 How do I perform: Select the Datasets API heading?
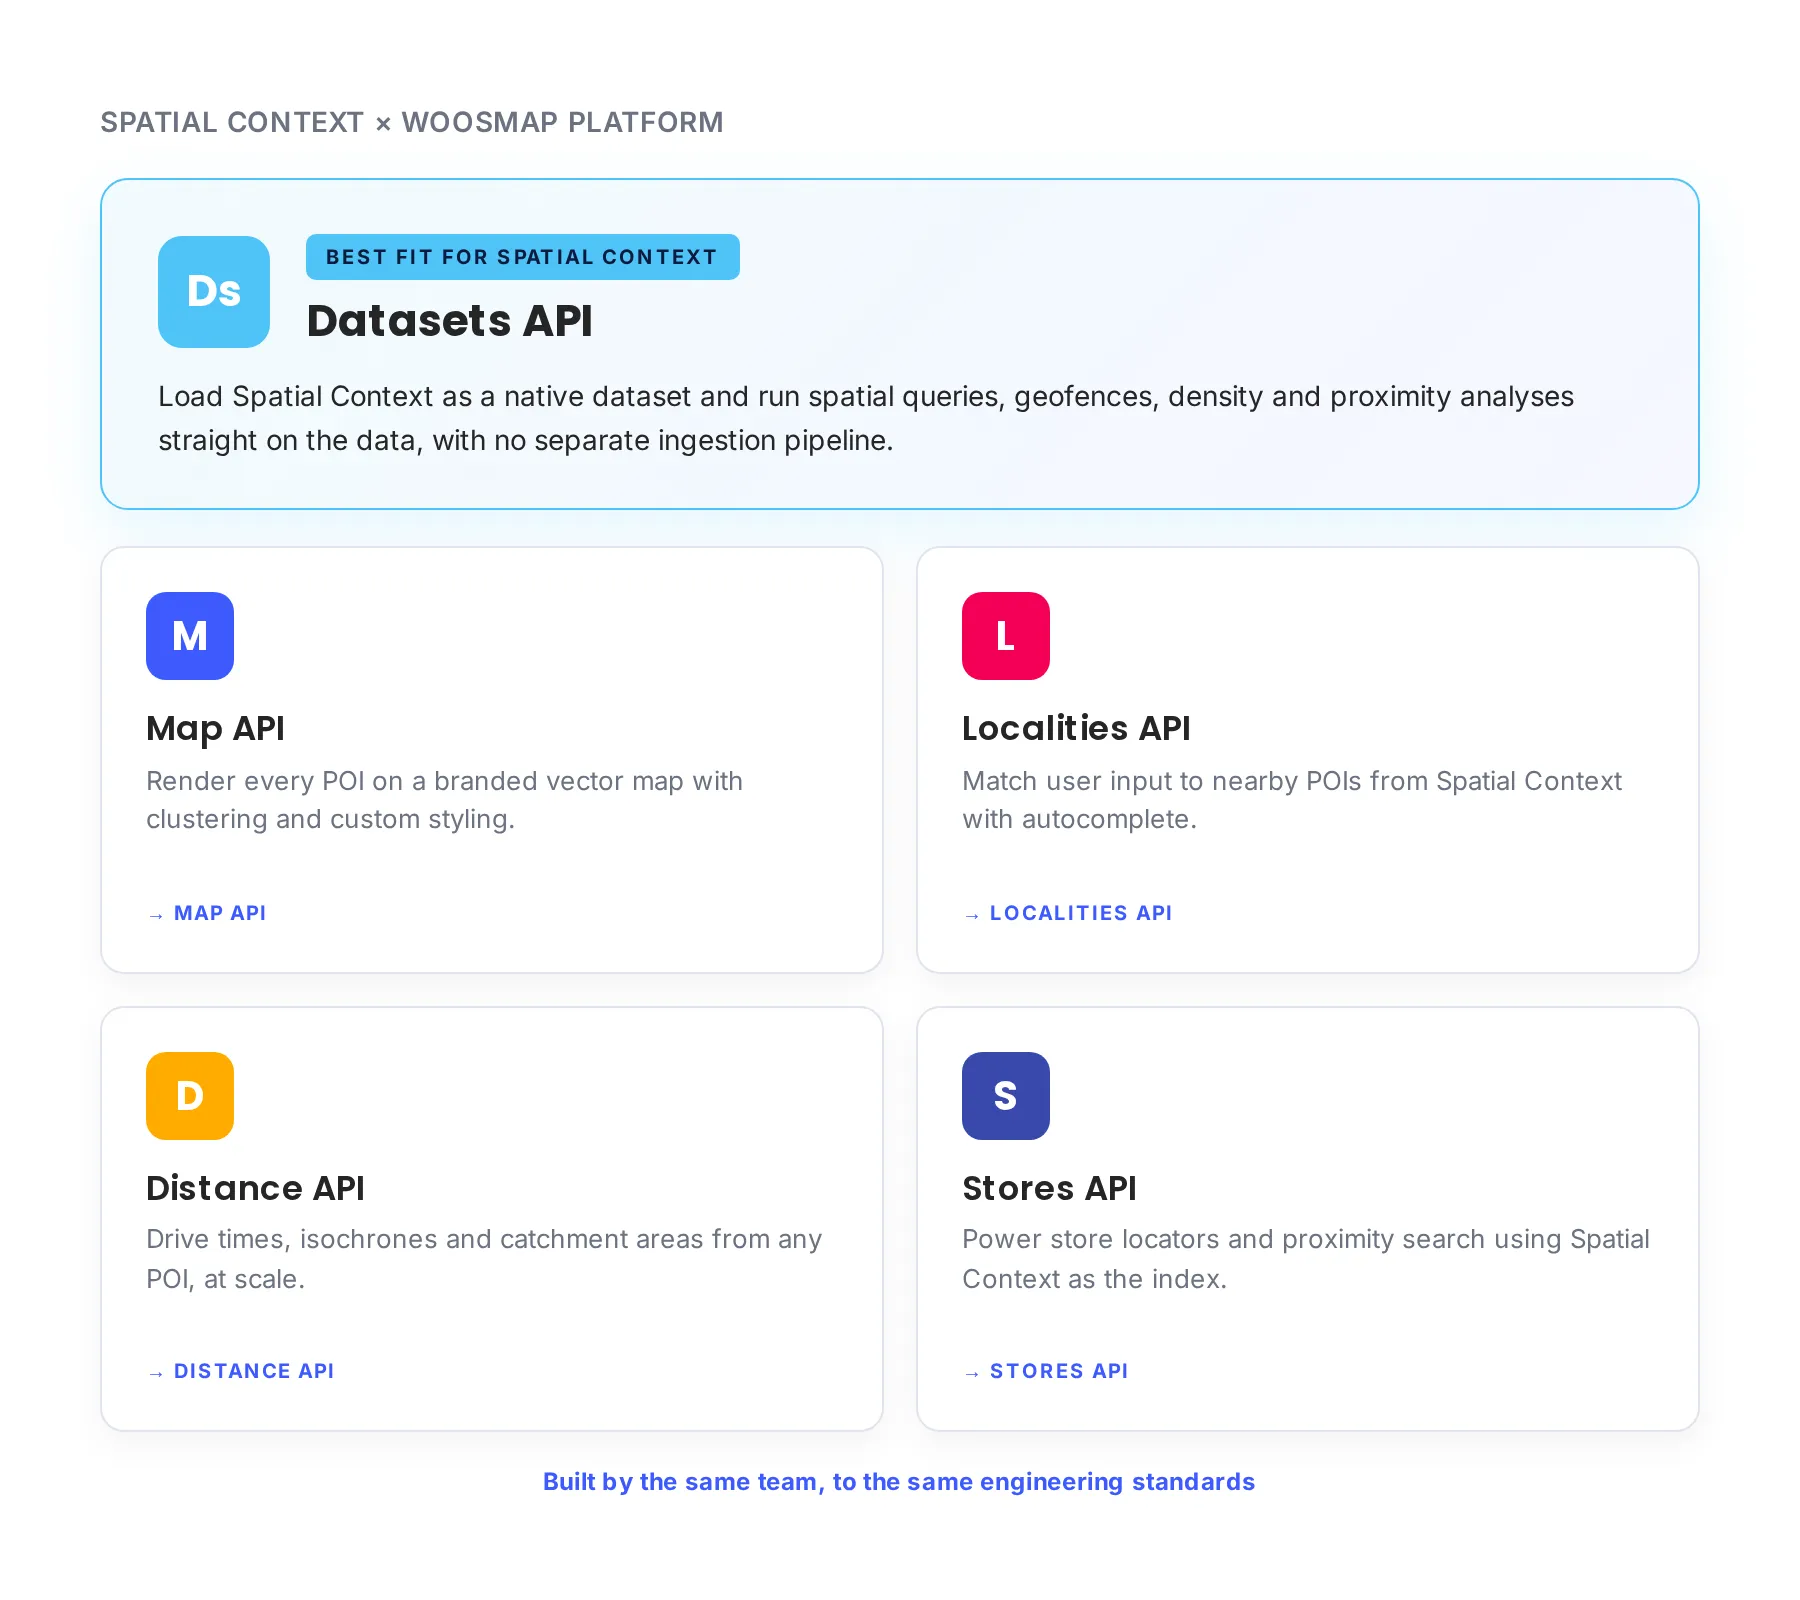(450, 321)
